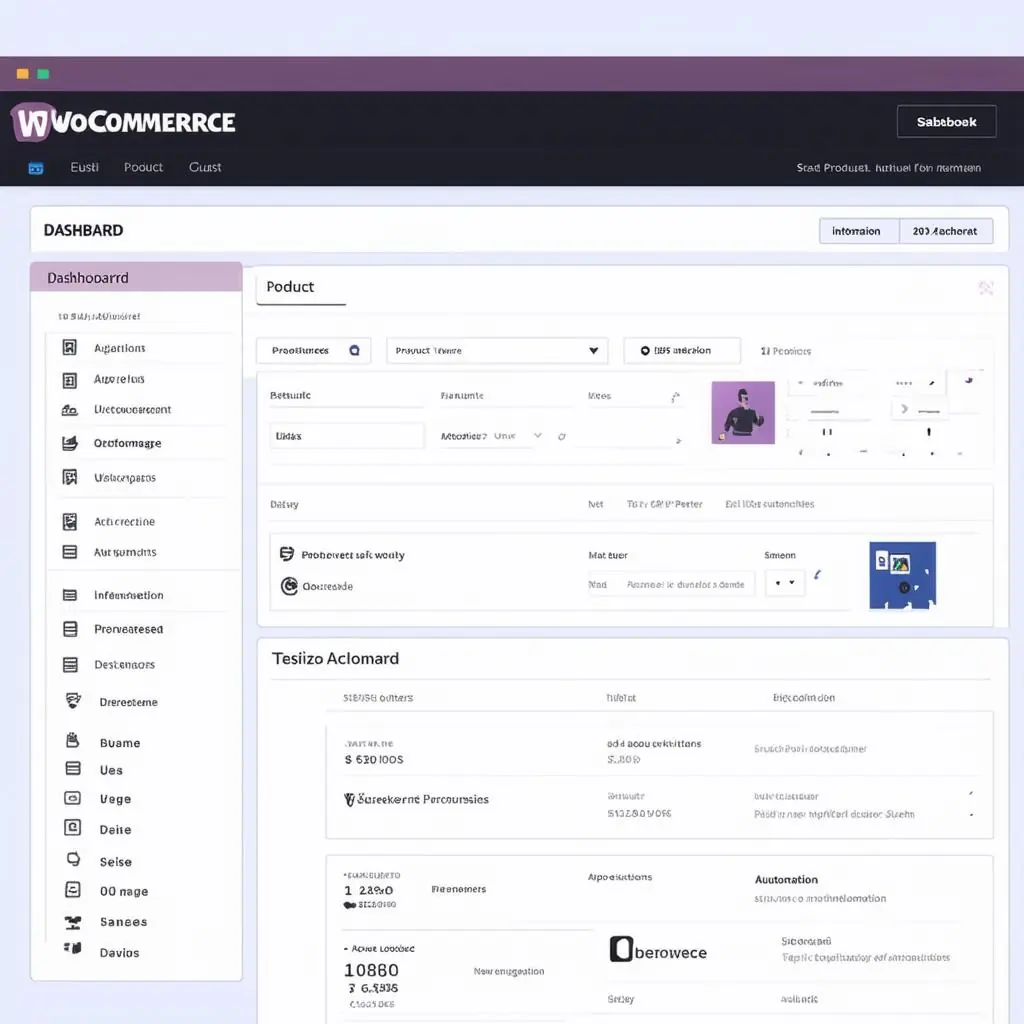This screenshot has width=1024, height=1024.
Task: Click the Seise sidebar icon
Action: [74, 859]
